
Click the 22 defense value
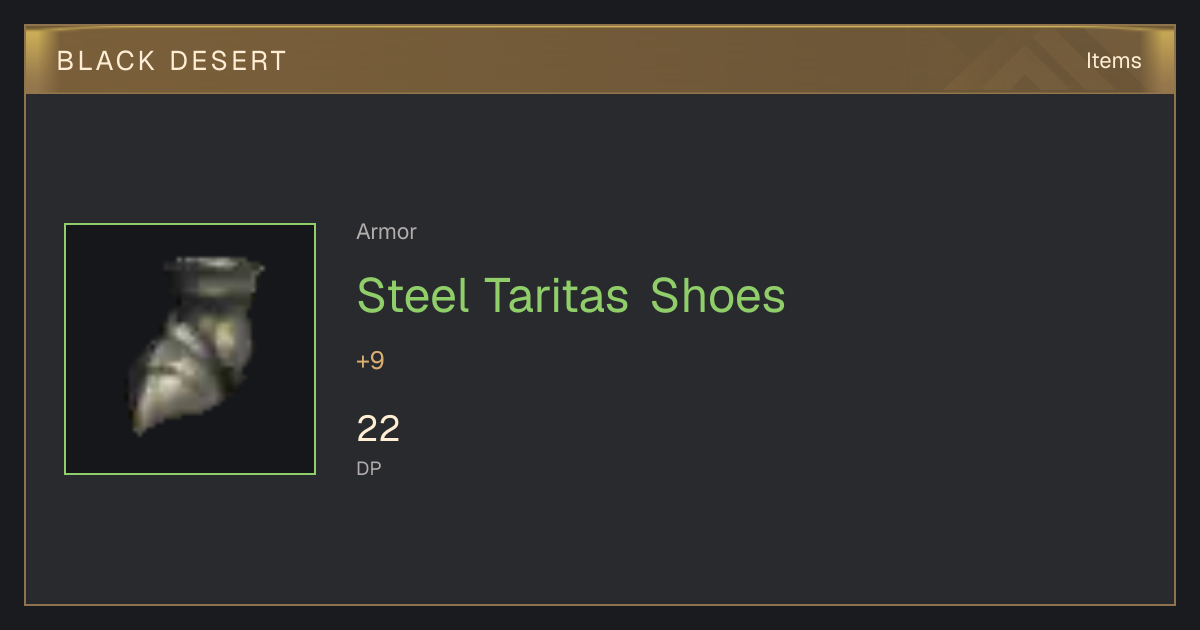[x=378, y=429]
